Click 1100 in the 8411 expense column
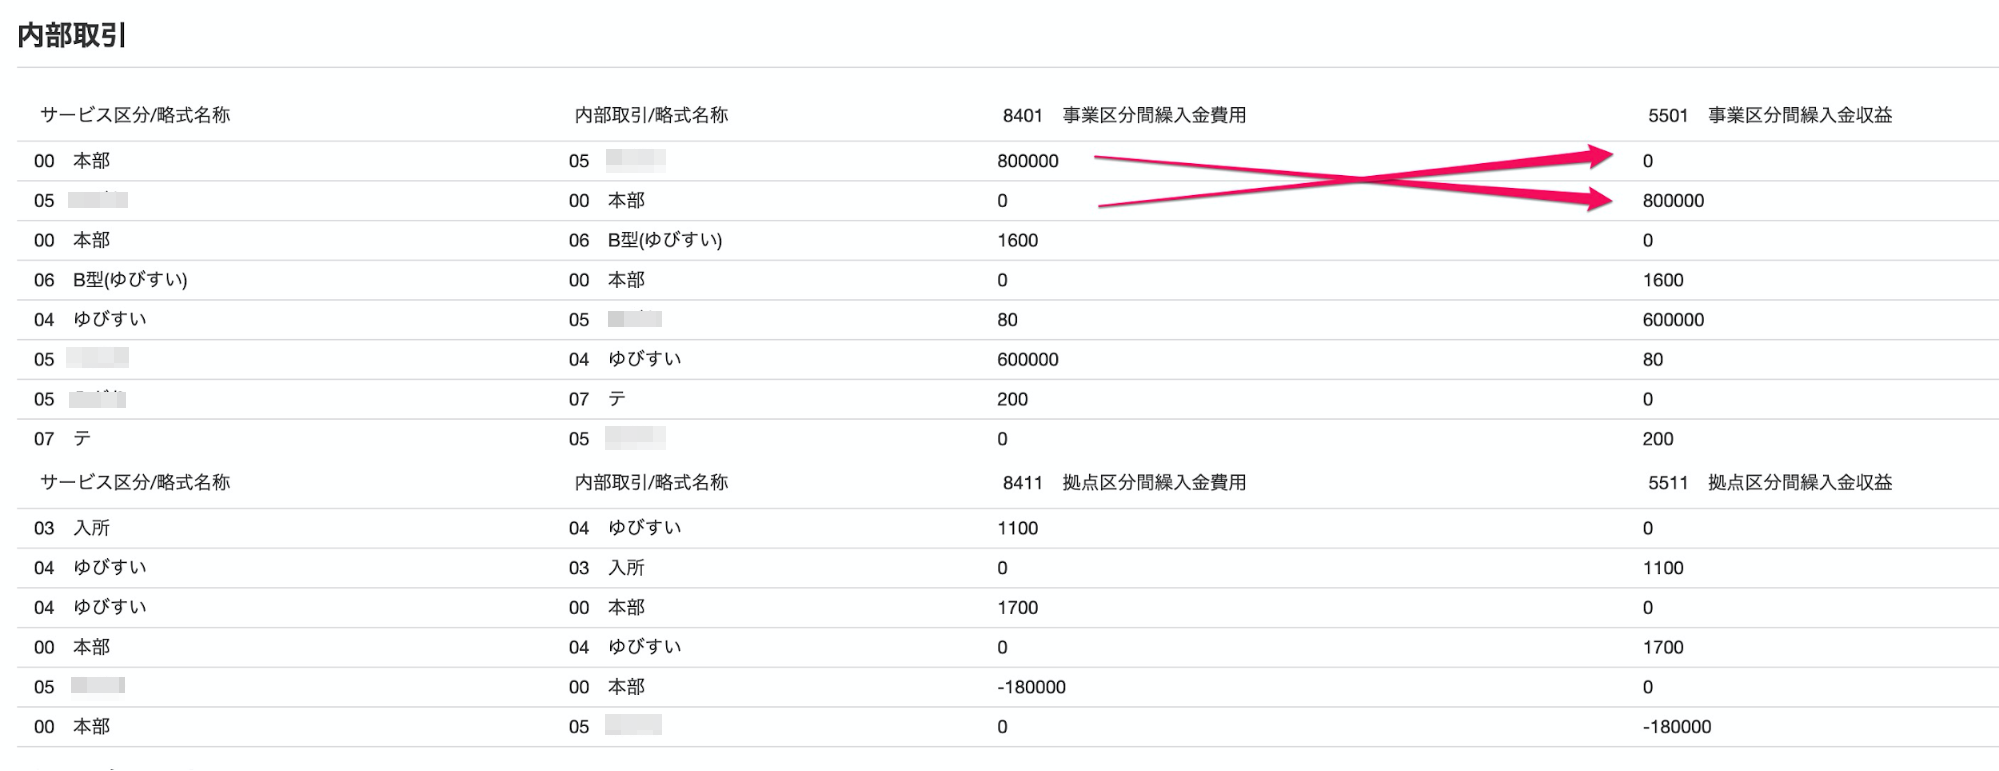The height and width of the screenshot is (771, 1999). click(x=1017, y=528)
